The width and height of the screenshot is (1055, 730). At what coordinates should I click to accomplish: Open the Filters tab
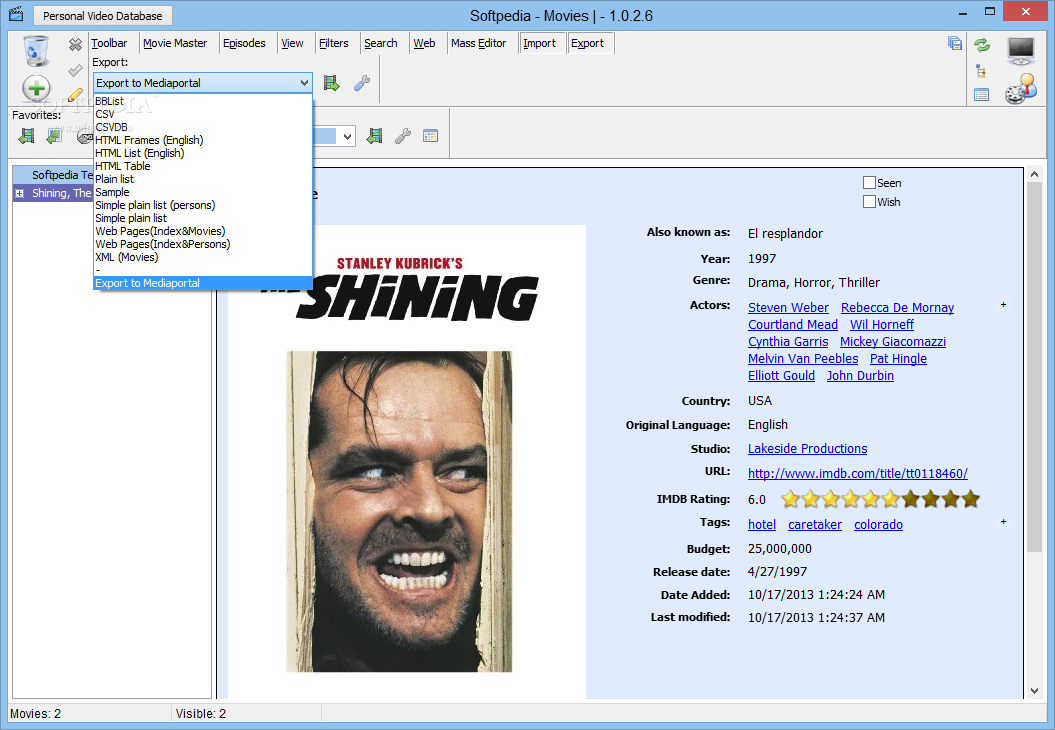334,43
